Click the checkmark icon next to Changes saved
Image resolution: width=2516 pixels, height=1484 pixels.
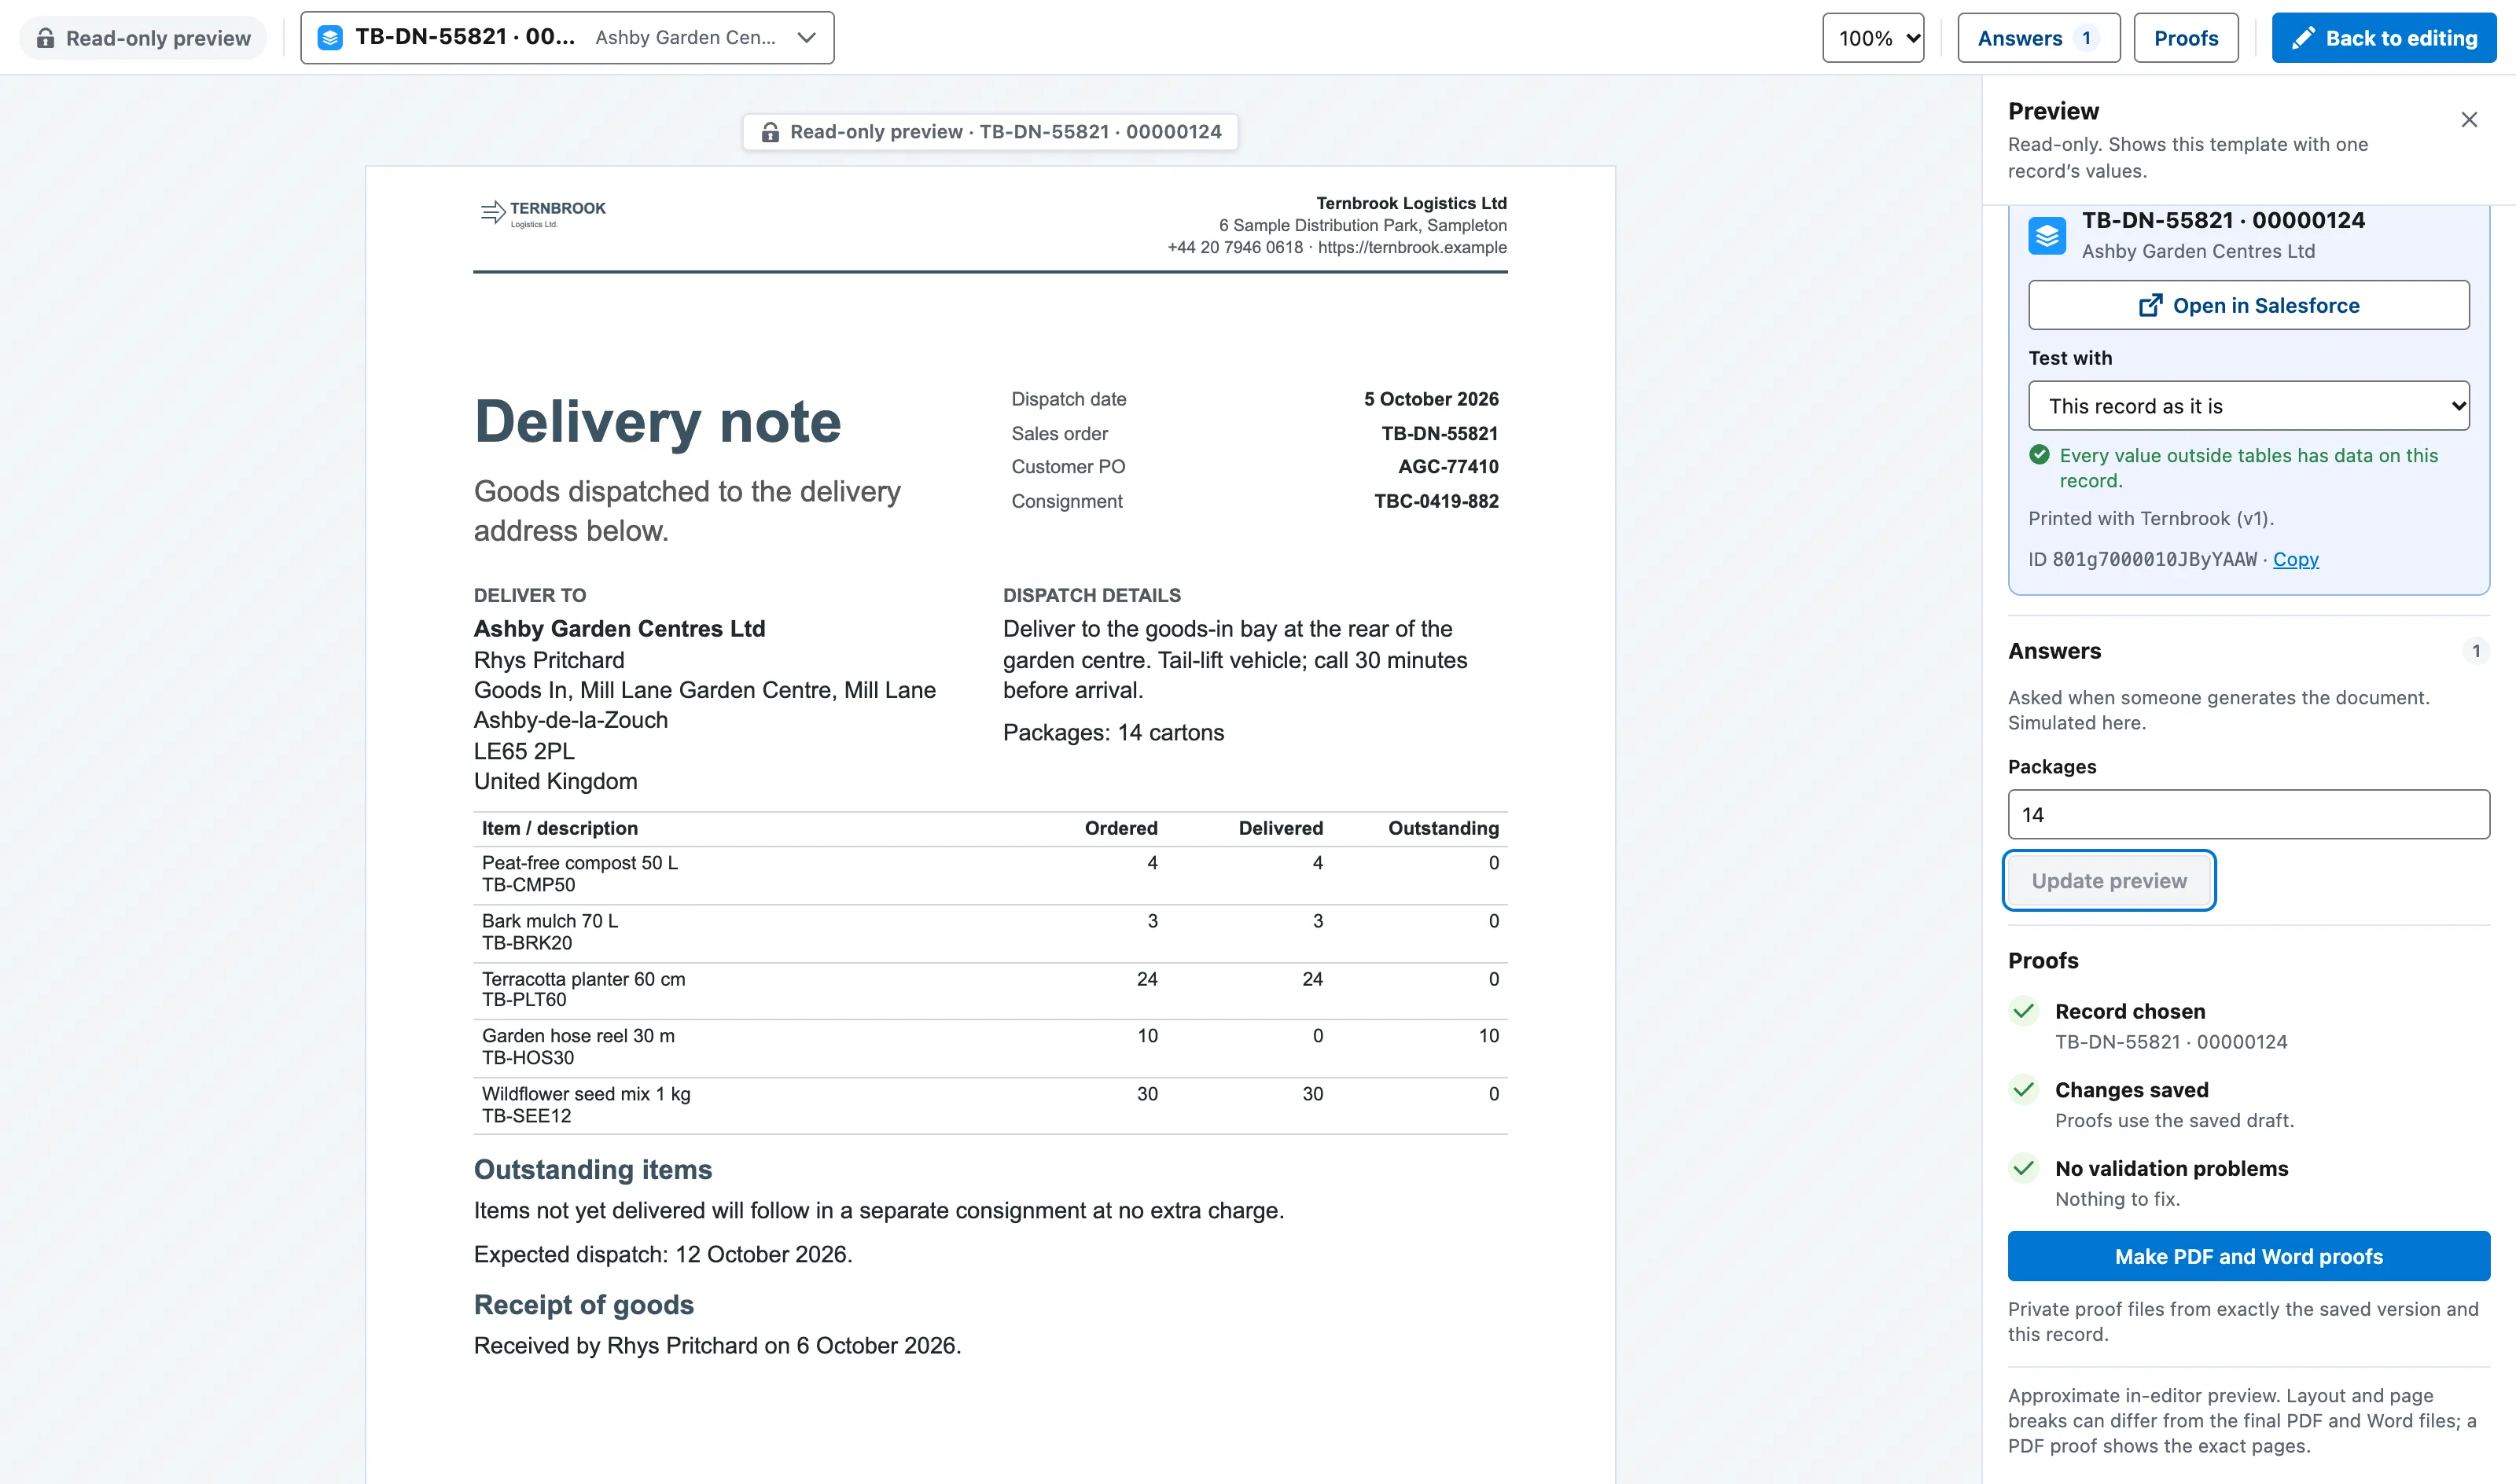tap(2024, 1089)
